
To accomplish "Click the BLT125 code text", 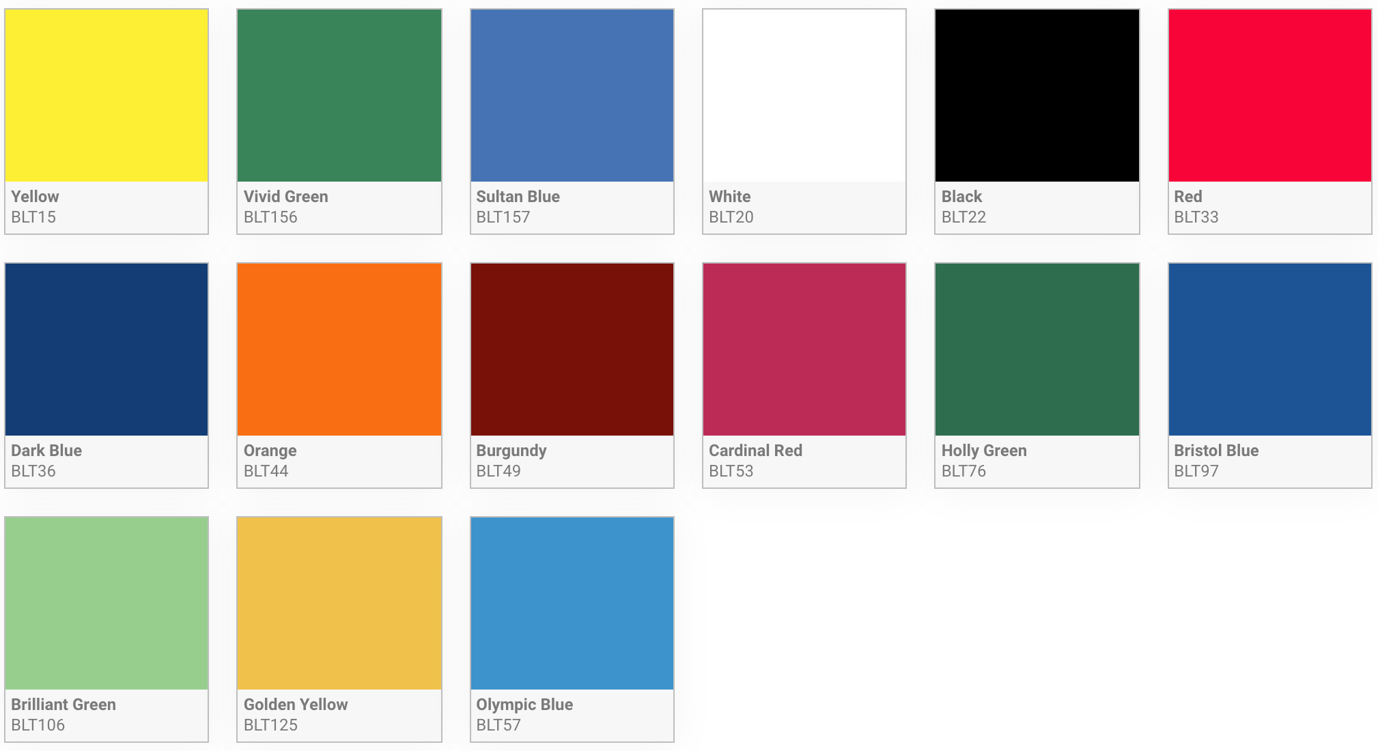I will (x=271, y=725).
